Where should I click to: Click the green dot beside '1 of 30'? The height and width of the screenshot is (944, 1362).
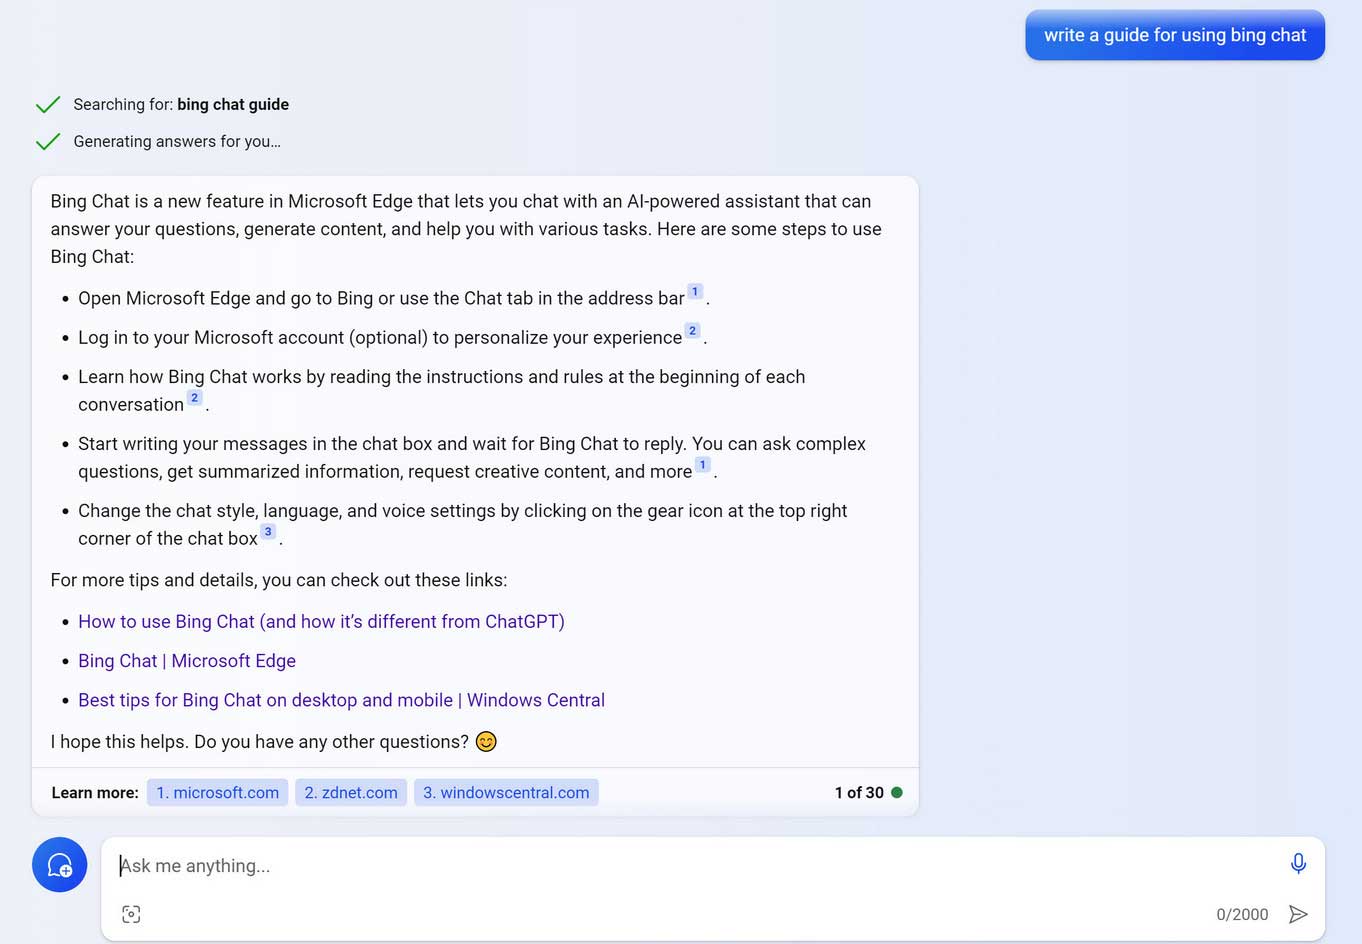point(897,792)
